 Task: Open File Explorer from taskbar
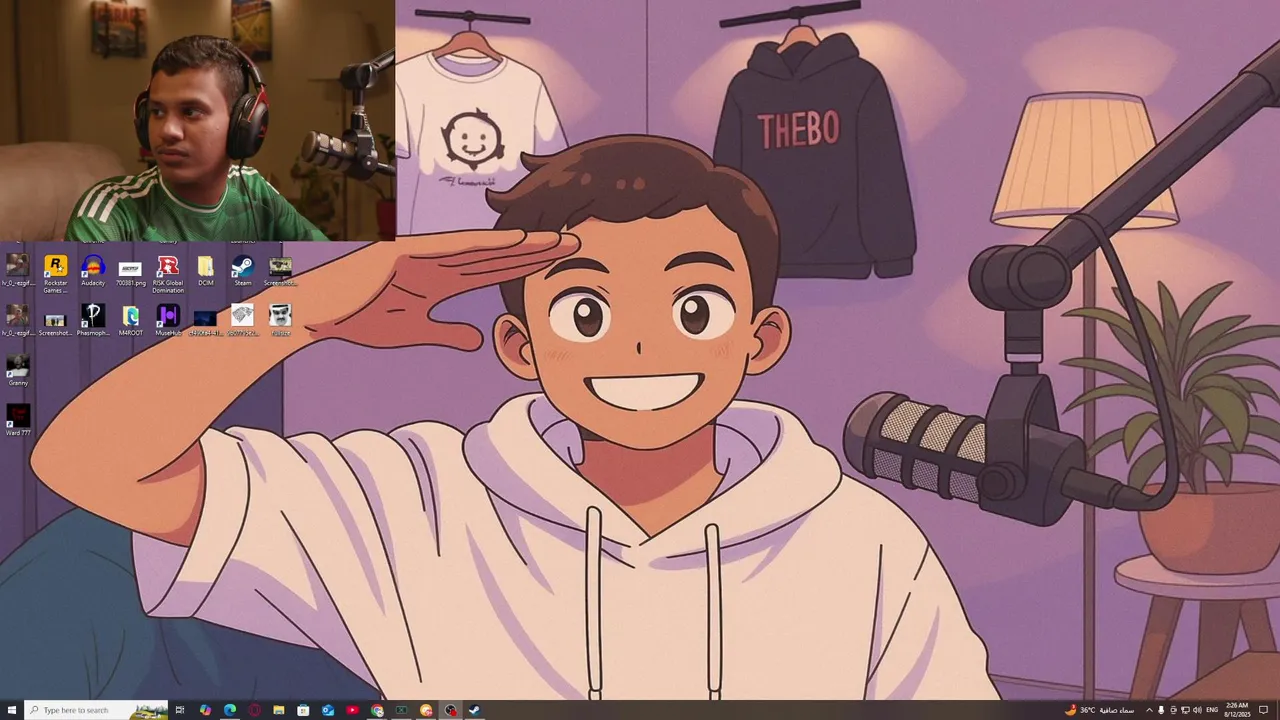[x=279, y=710]
